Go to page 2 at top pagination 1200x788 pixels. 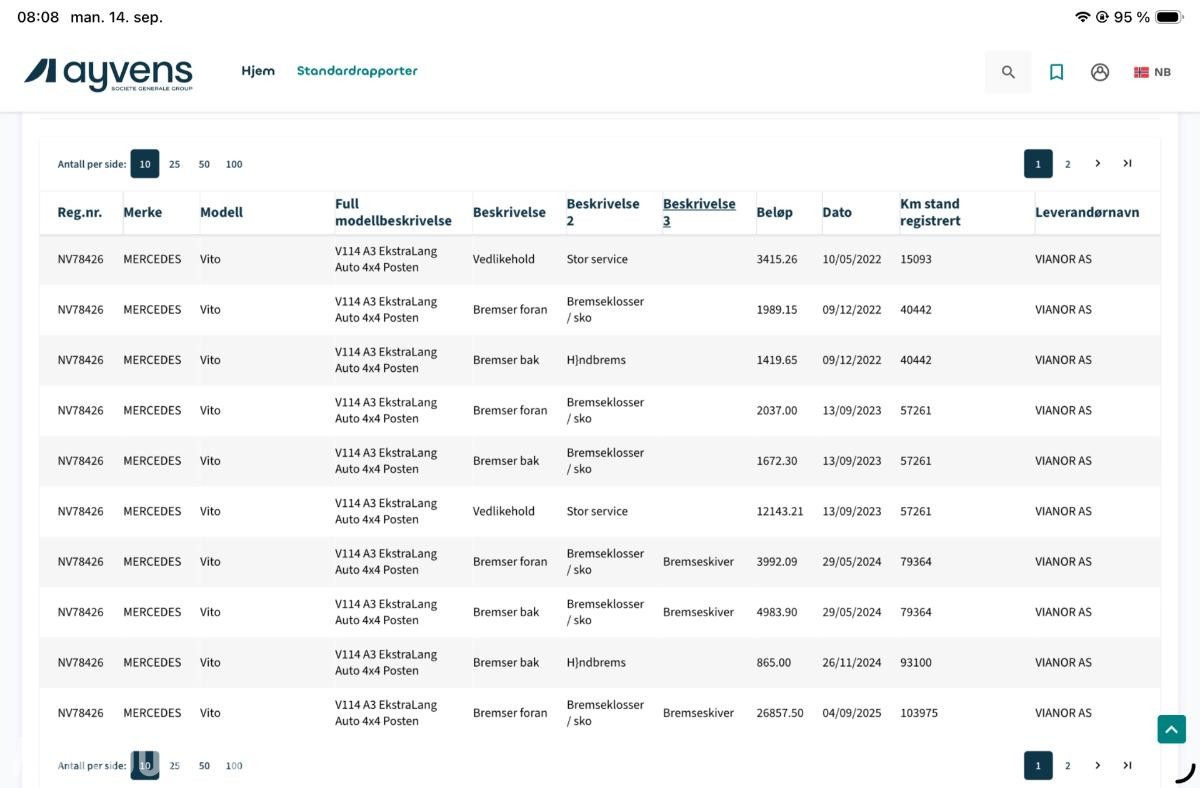(x=1067, y=164)
